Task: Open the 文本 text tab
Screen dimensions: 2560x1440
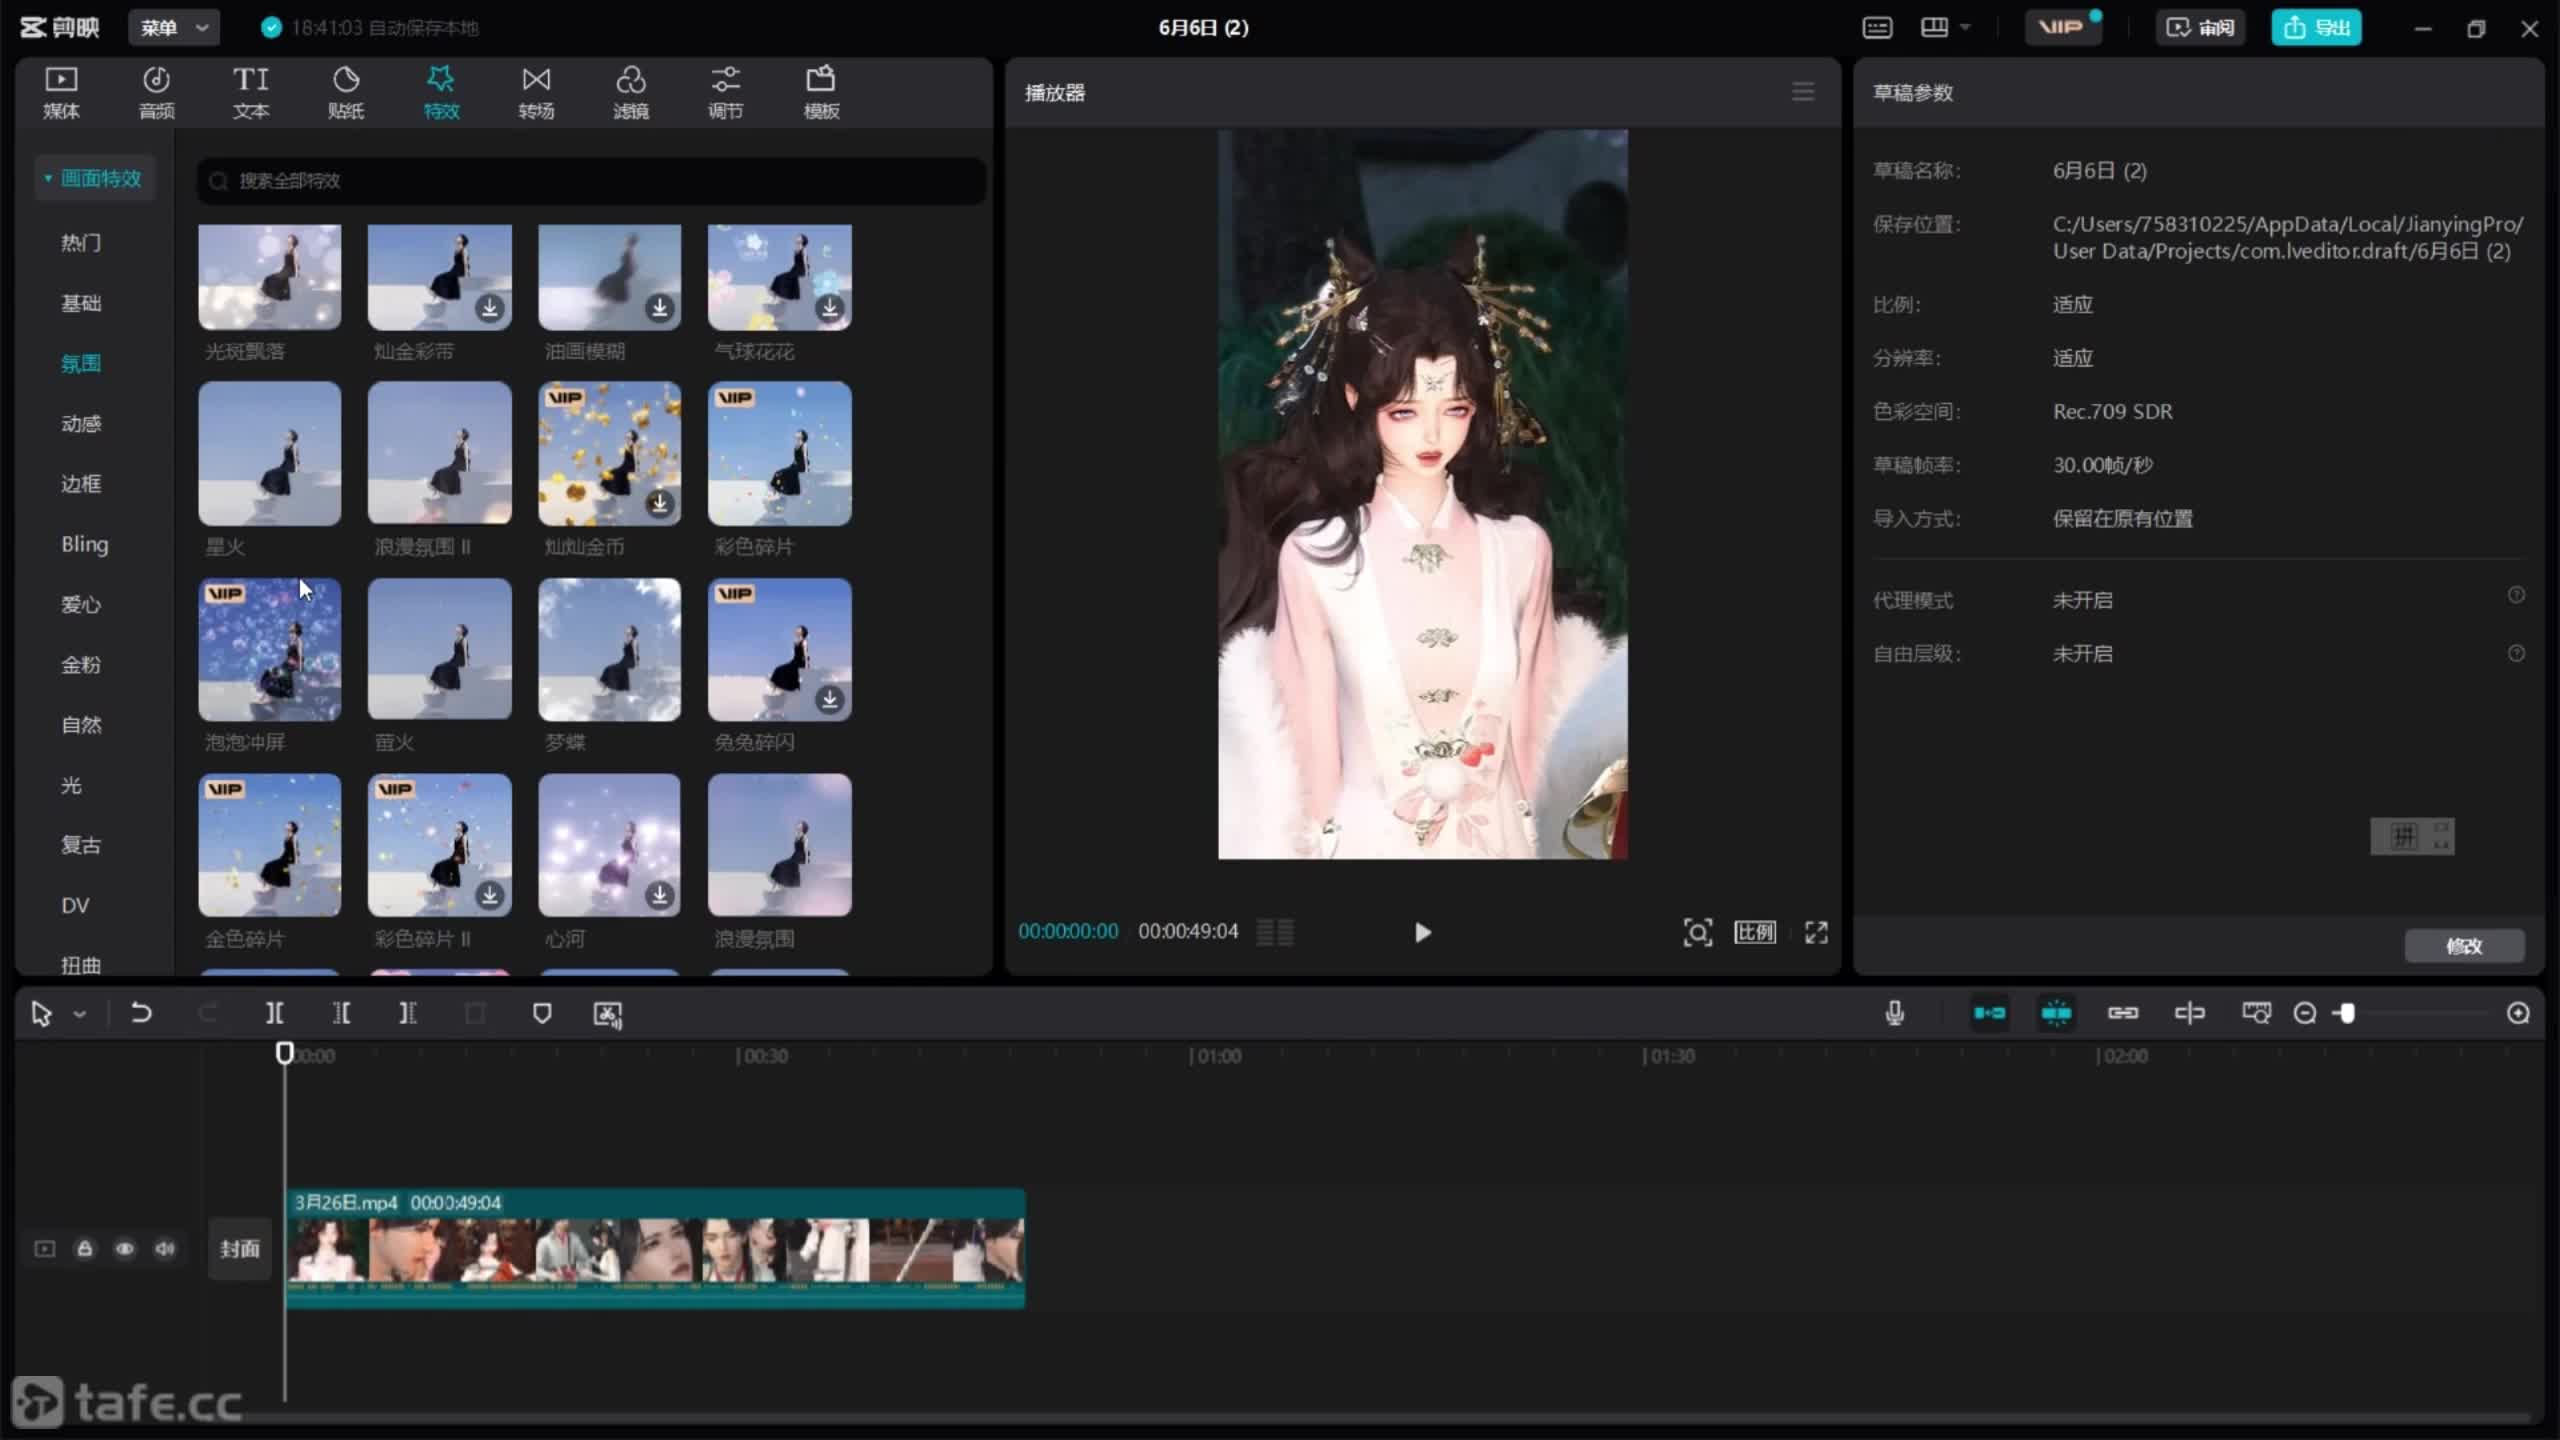Action: click(x=251, y=92)
